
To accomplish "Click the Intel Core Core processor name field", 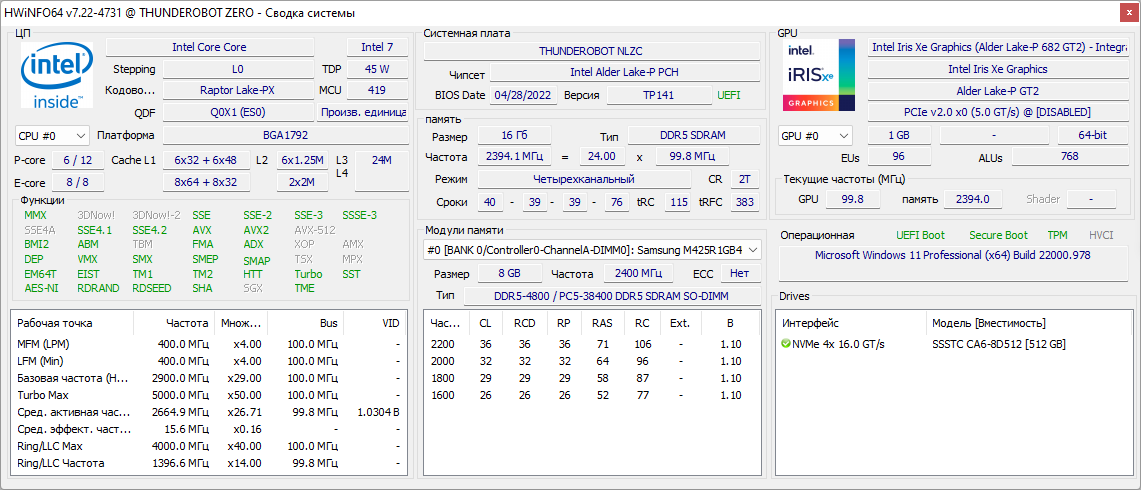I will click(209, 47).
